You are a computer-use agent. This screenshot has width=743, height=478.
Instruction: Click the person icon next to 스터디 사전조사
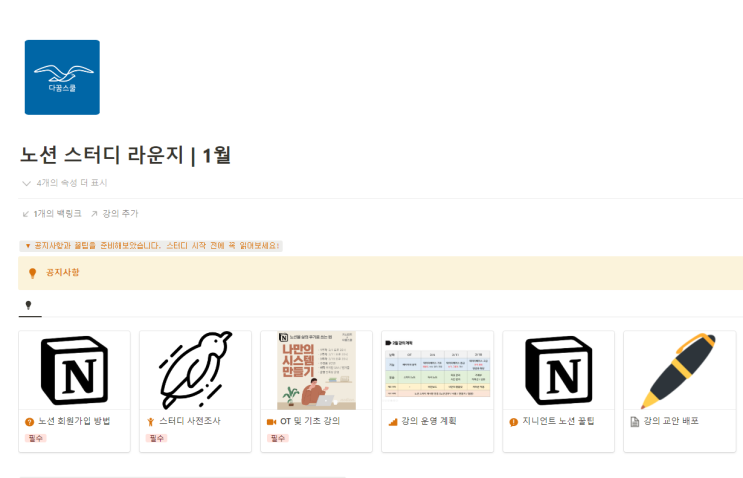click(151, 422)
